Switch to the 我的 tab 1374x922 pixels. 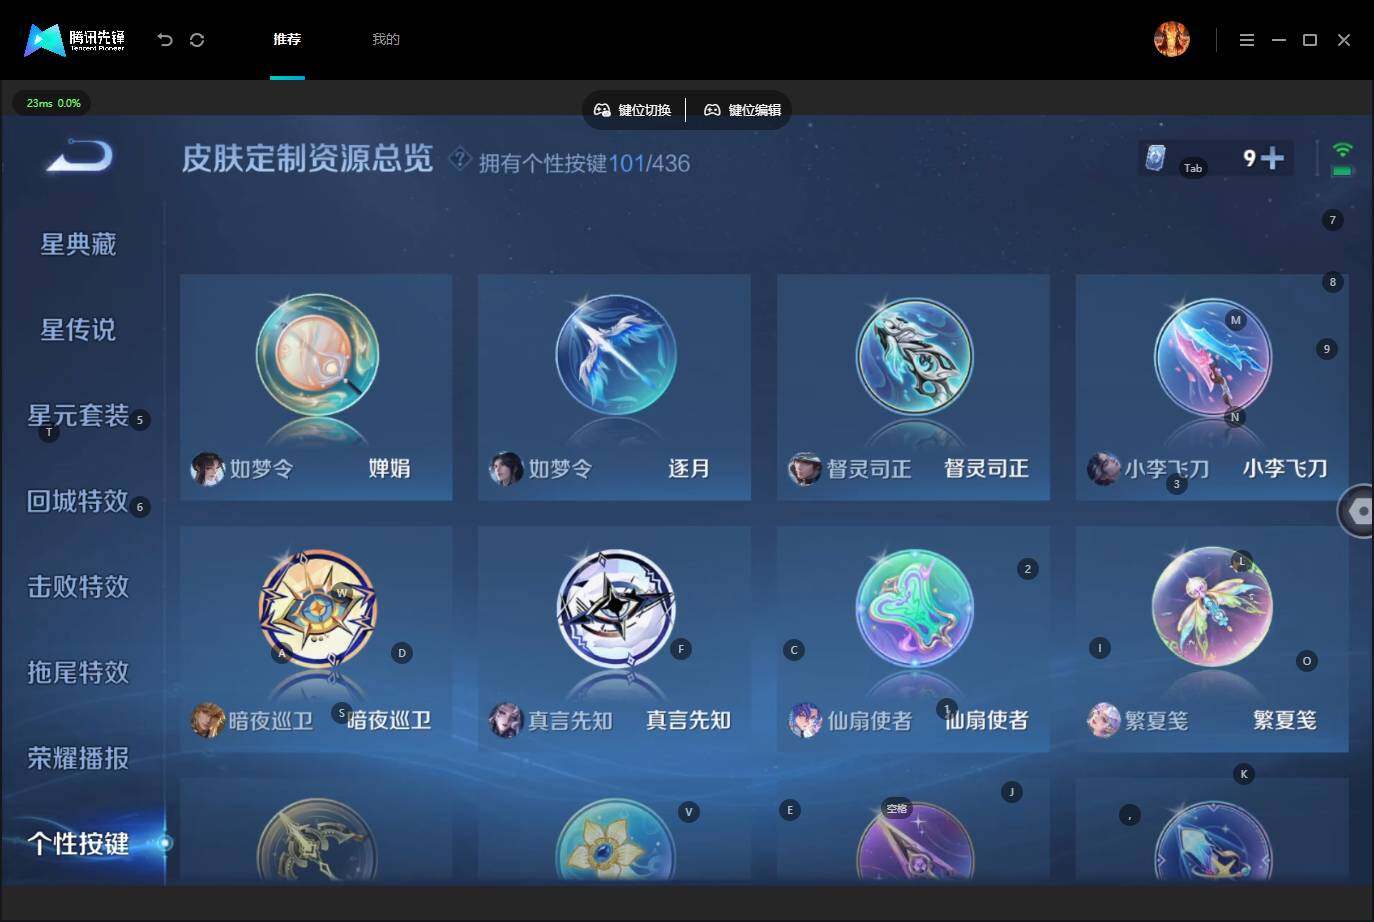386,39
